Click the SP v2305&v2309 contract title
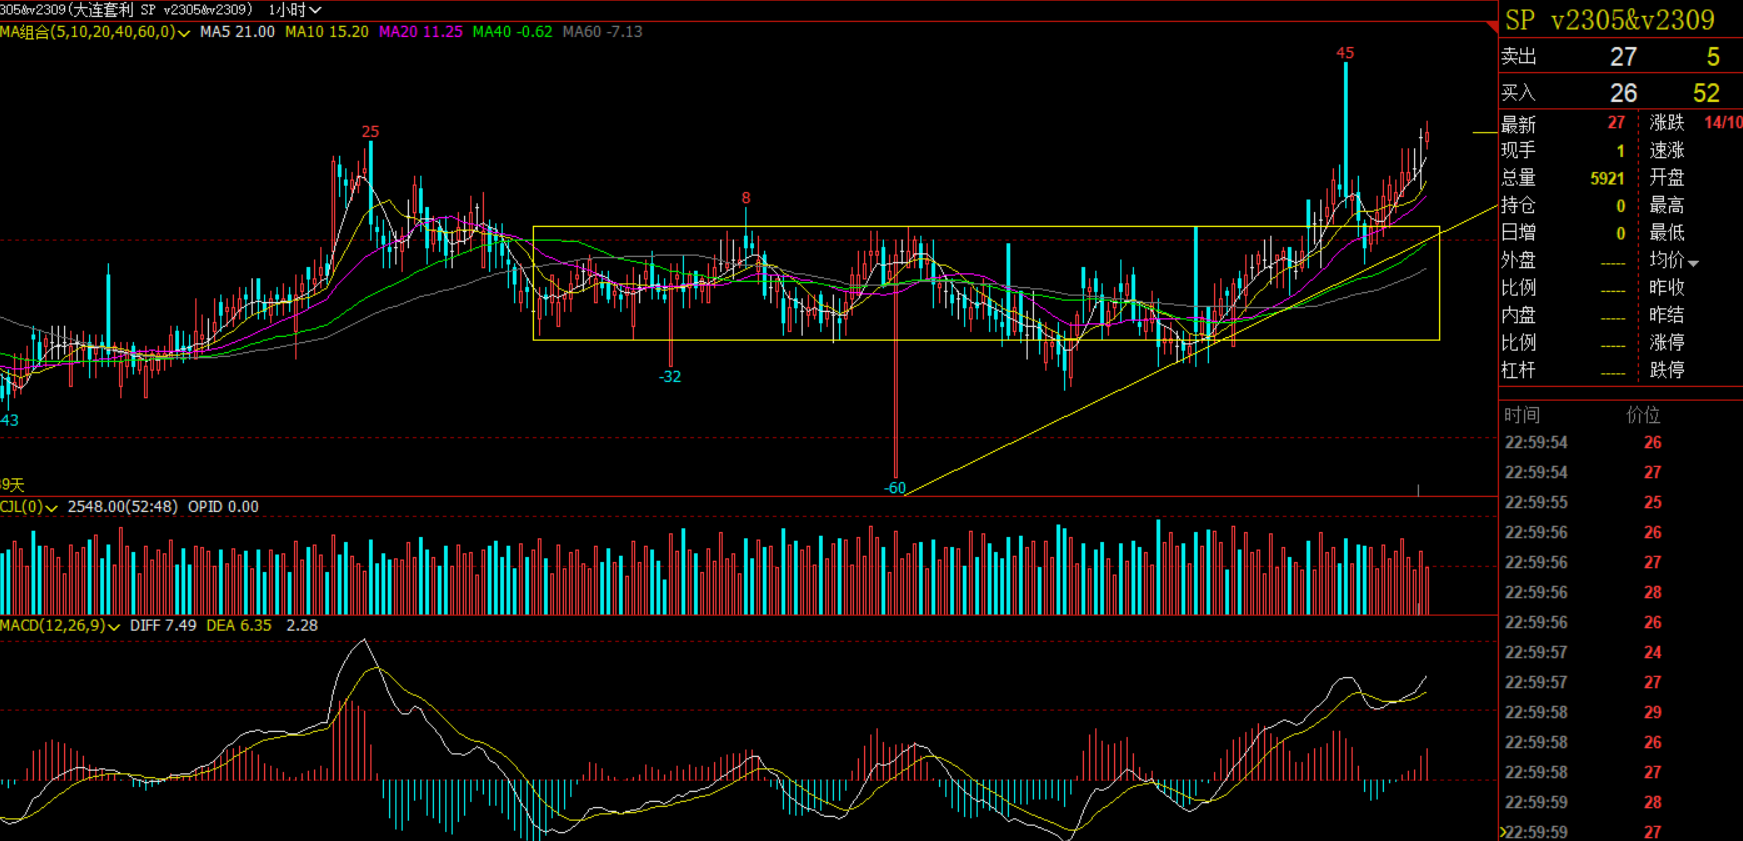 (1609, 20)
